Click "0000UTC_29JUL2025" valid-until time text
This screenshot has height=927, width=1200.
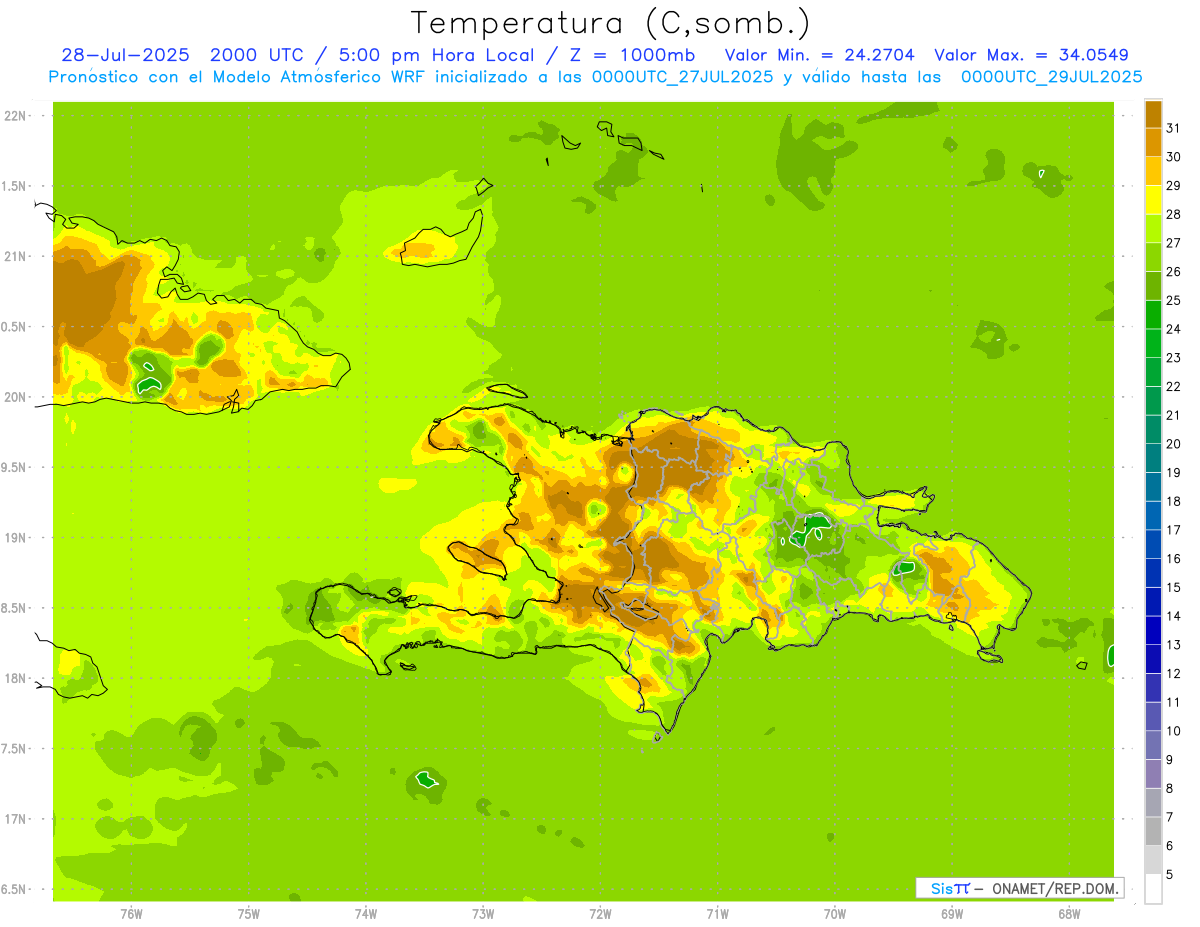pos(1052,77)
